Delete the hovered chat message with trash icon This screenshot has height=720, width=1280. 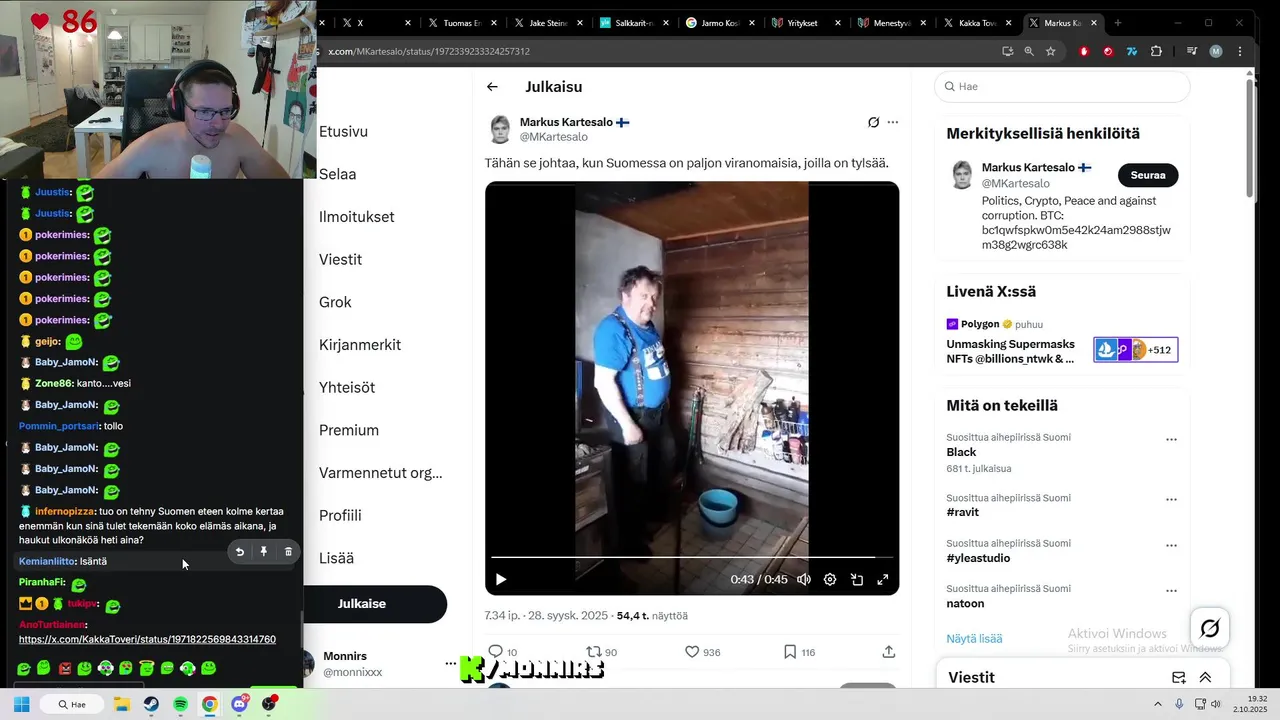(288, 552)
